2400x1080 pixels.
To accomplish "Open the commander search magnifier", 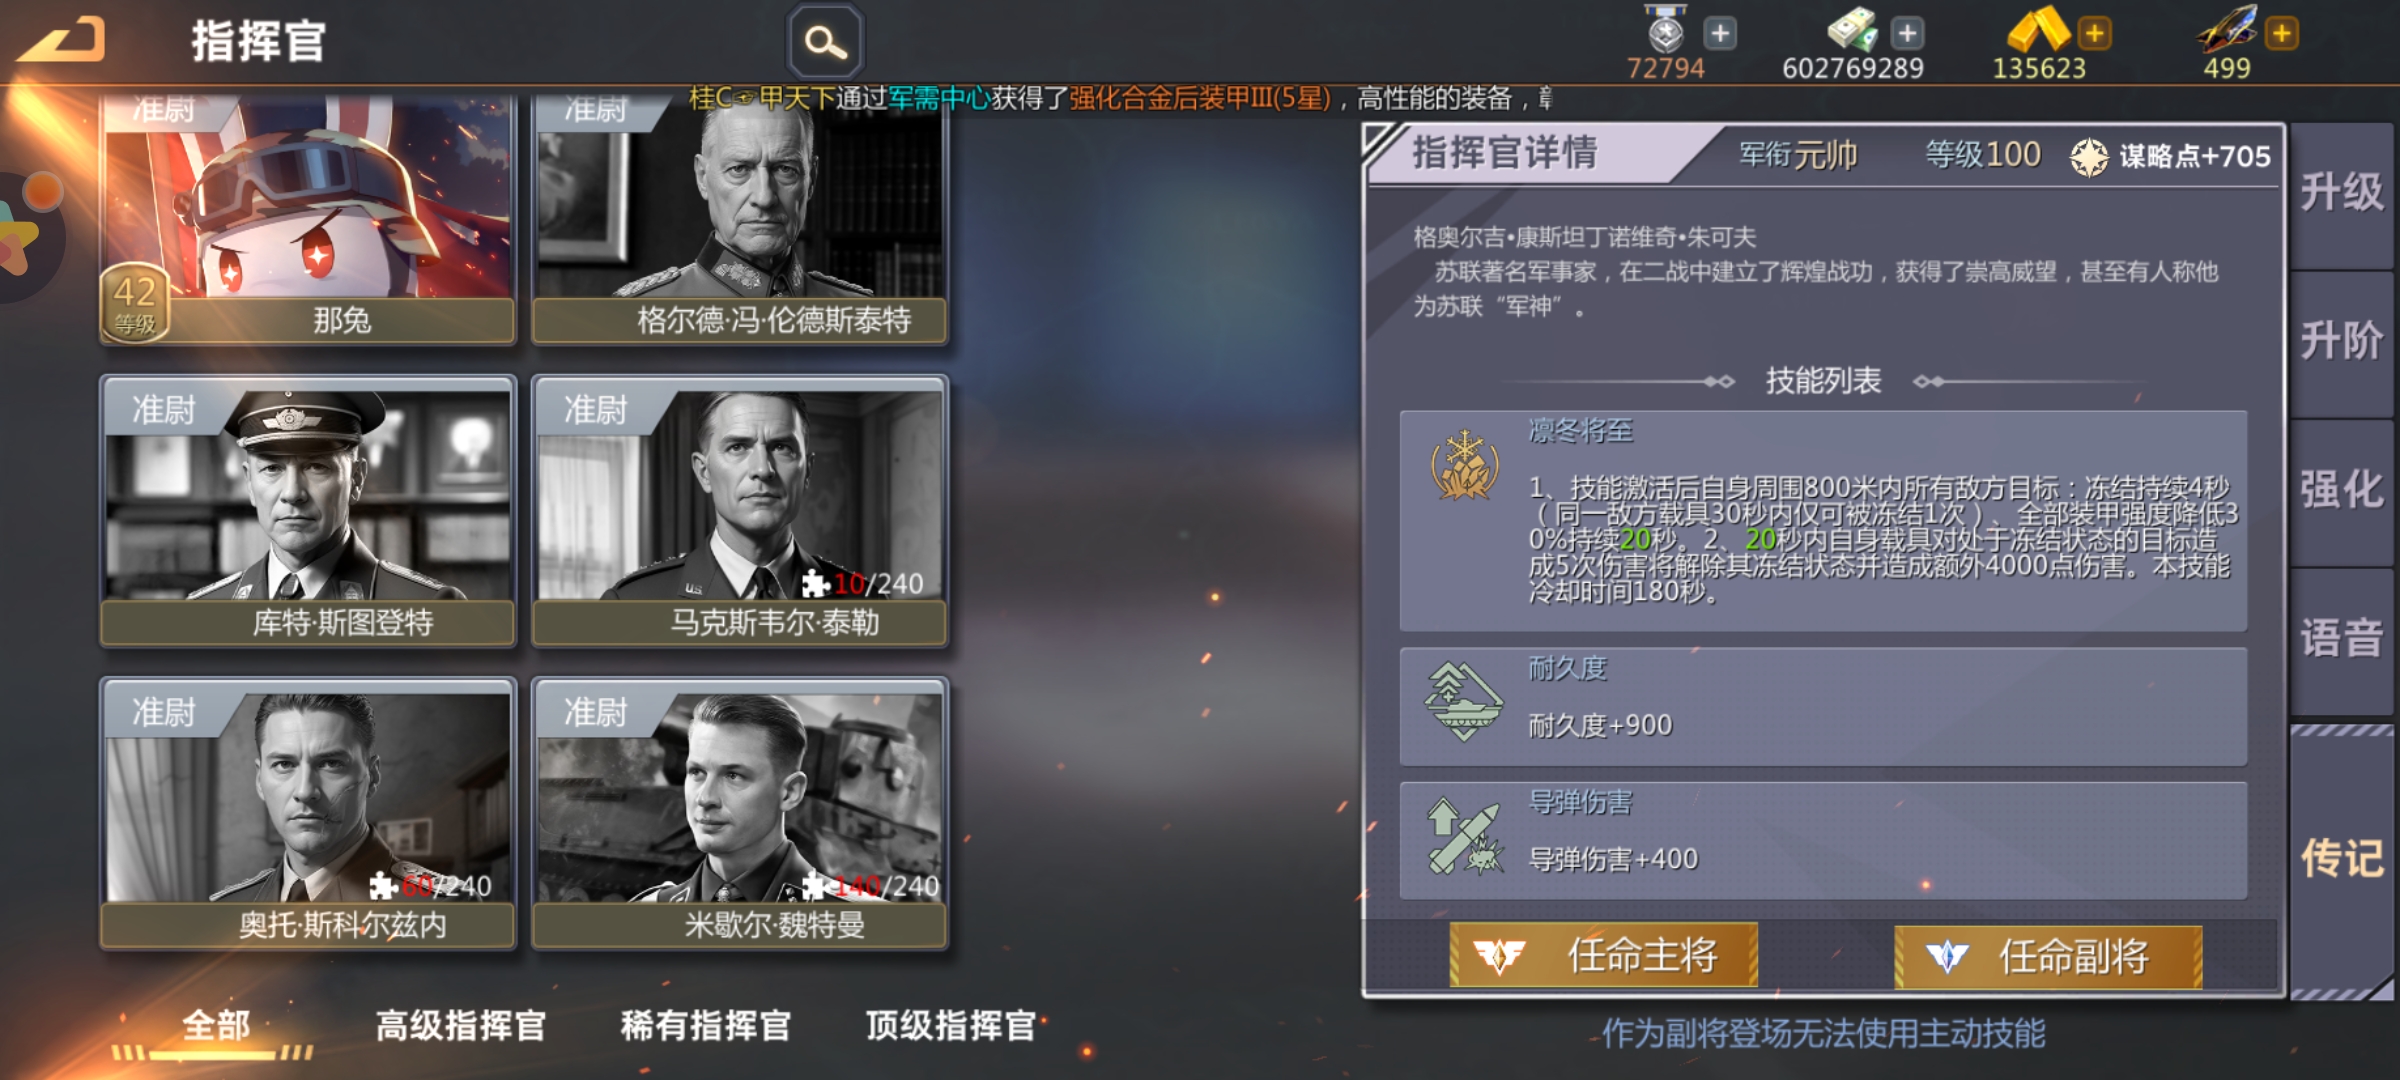I will point(826,42).
